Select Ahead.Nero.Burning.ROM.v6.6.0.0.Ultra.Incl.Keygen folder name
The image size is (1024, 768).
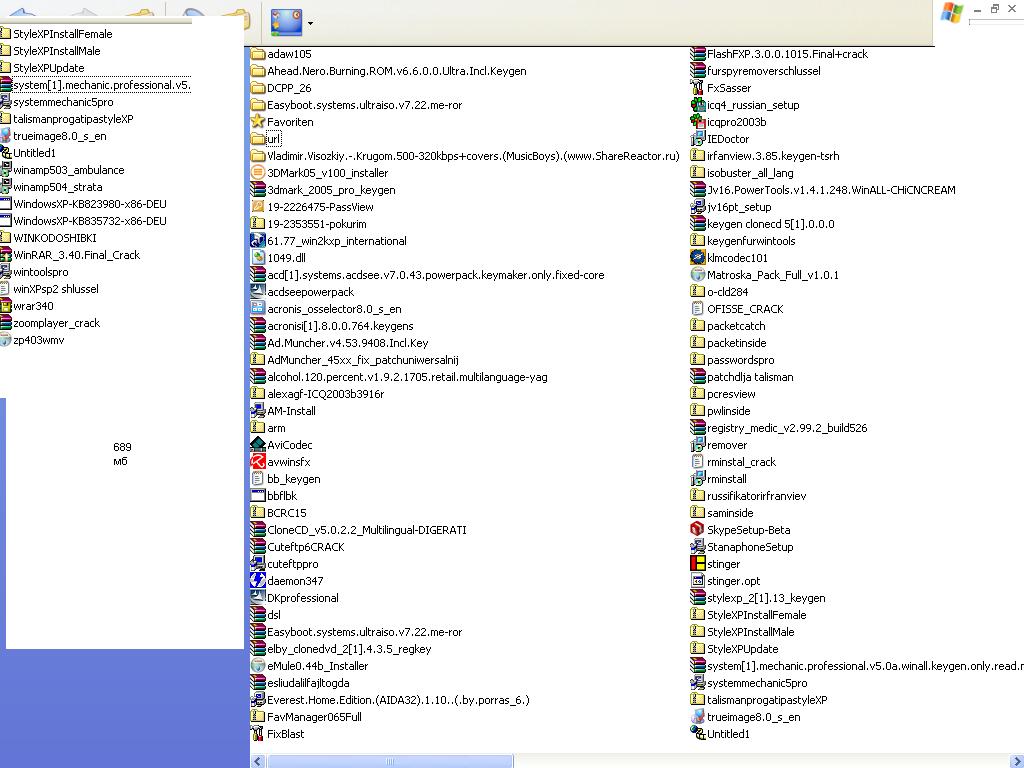click(397, 71)
